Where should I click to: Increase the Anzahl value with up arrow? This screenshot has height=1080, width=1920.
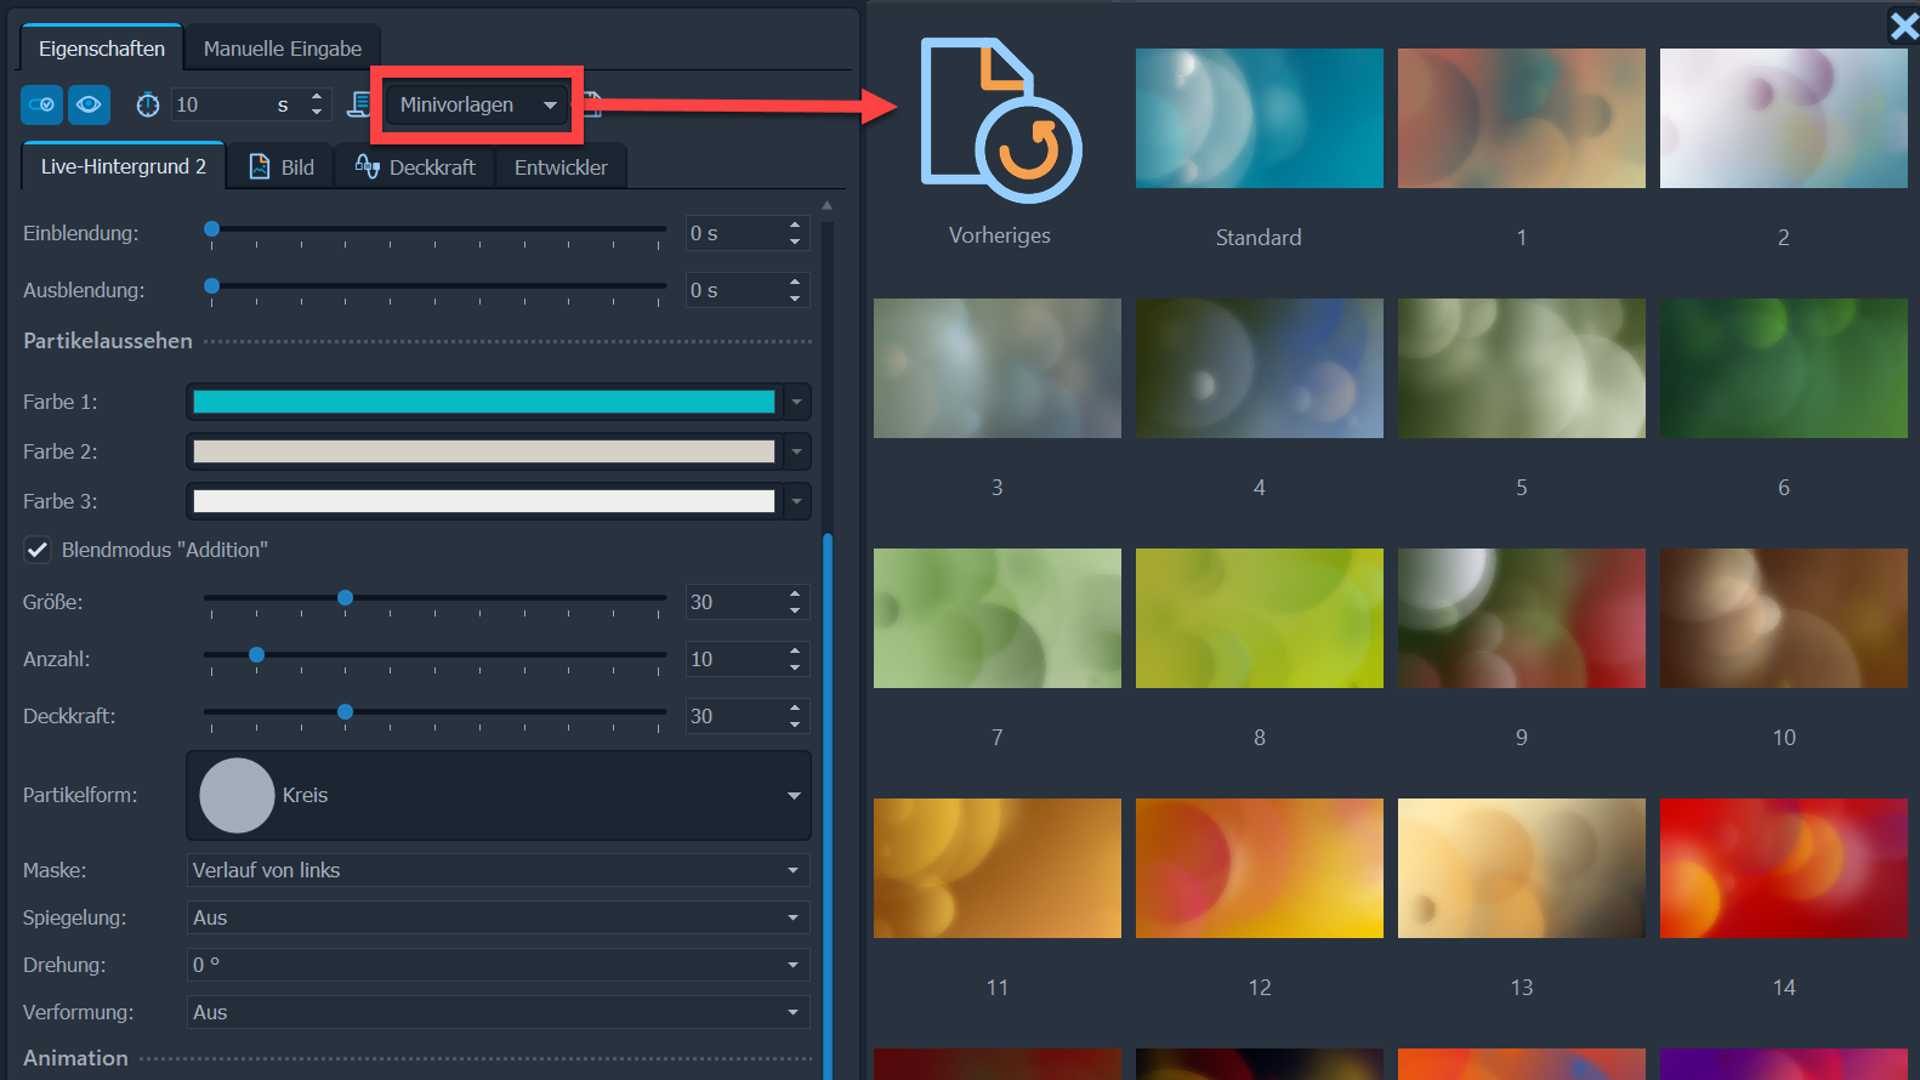pos(795,651)
